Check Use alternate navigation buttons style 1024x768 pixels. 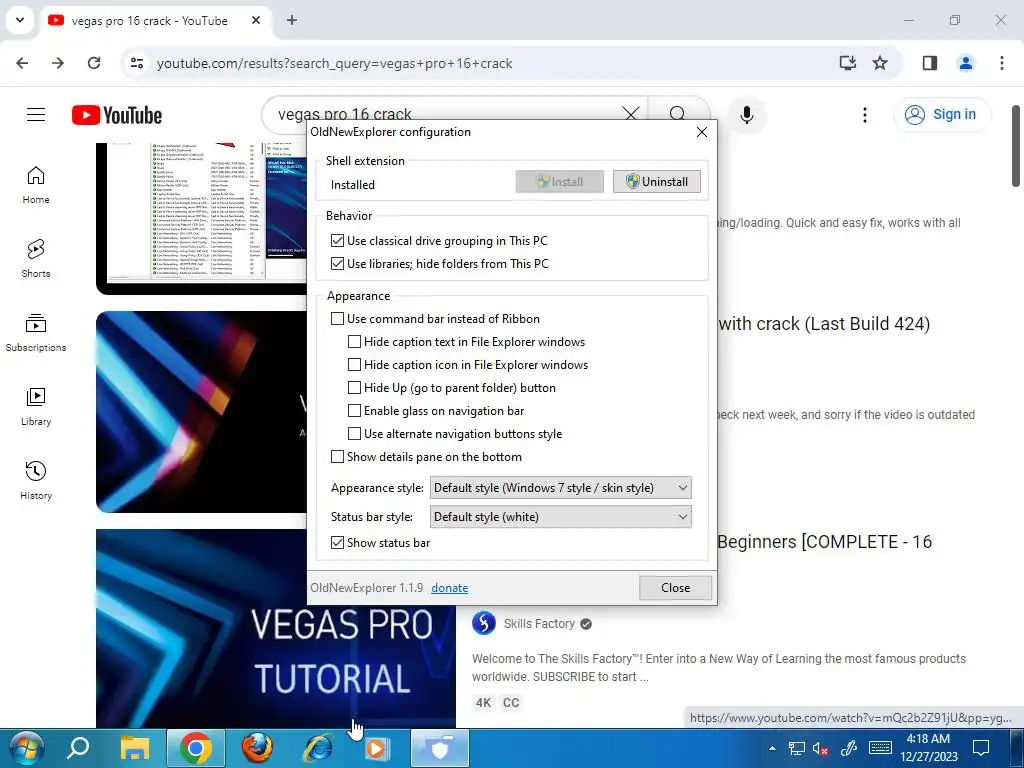(354, 434)
